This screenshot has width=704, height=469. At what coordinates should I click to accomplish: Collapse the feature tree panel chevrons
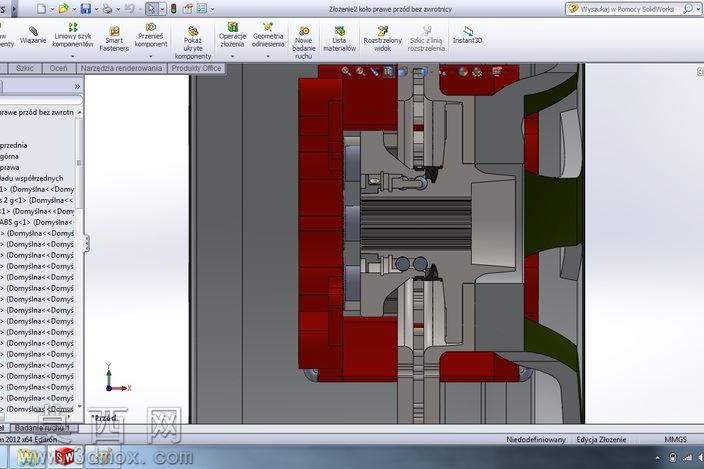tap(77, 86)
